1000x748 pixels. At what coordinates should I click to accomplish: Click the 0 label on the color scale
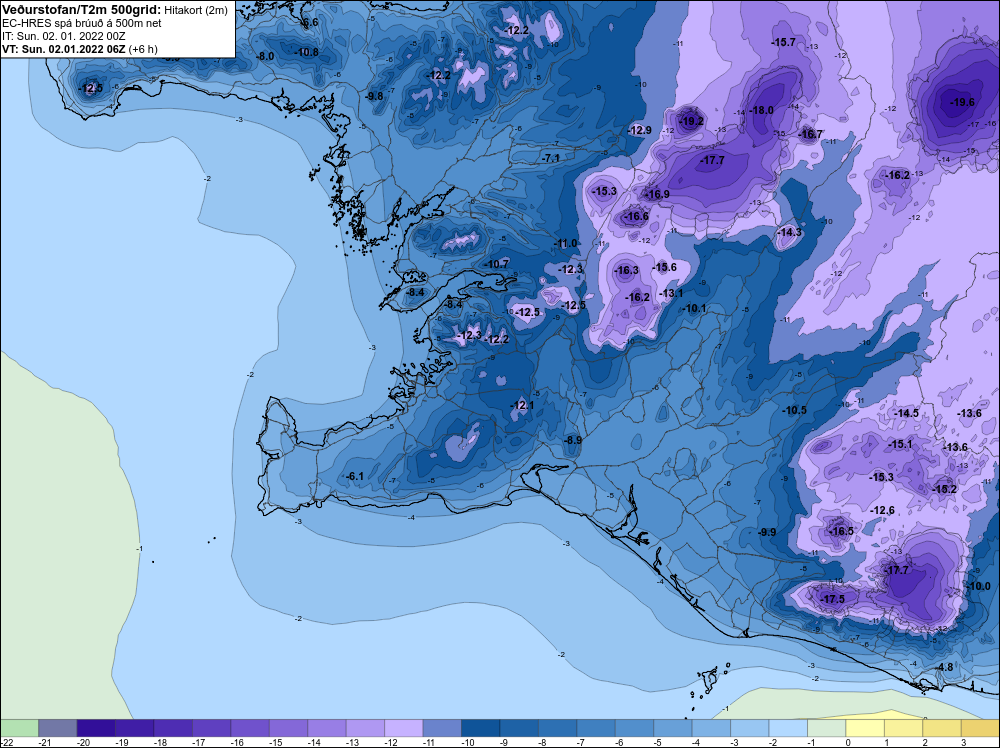pyautogui.click(x=848, y=742)
